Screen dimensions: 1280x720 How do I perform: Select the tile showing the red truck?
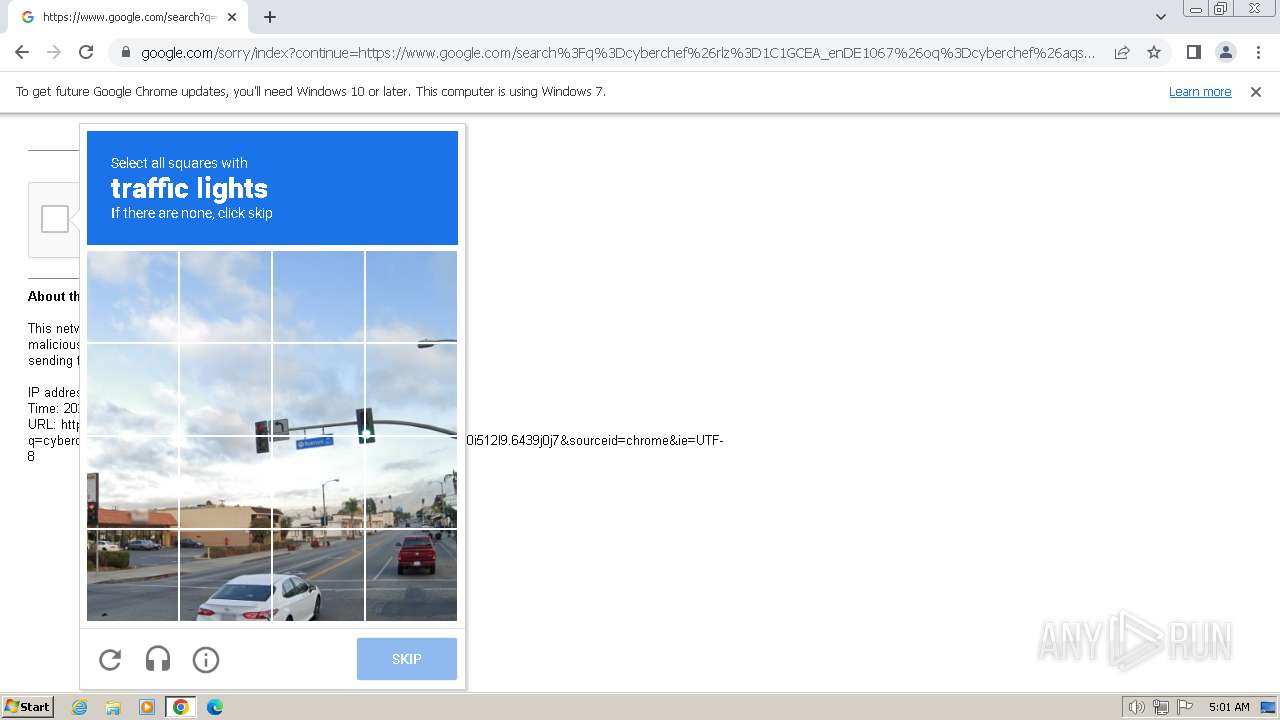click(x=411, y=575)
